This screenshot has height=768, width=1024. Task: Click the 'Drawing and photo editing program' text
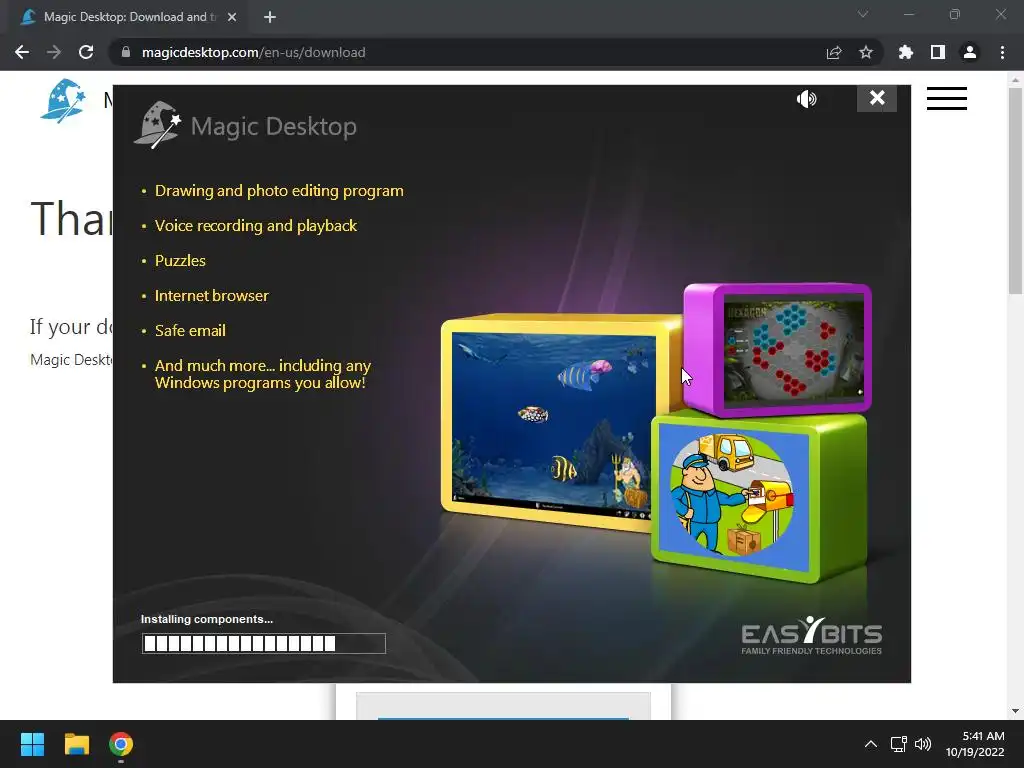coord(279,191)
